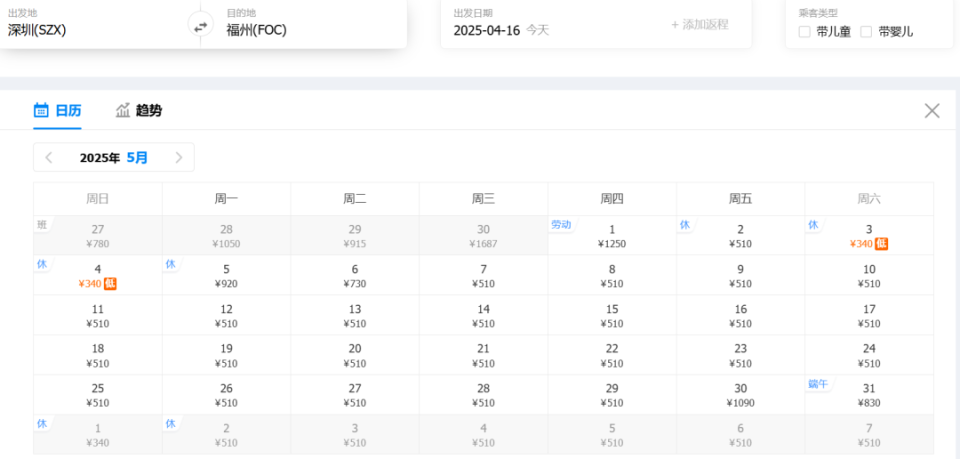Click the 低 badge on May 4
This screenshot has height=459, width=960.
[110, 283]
